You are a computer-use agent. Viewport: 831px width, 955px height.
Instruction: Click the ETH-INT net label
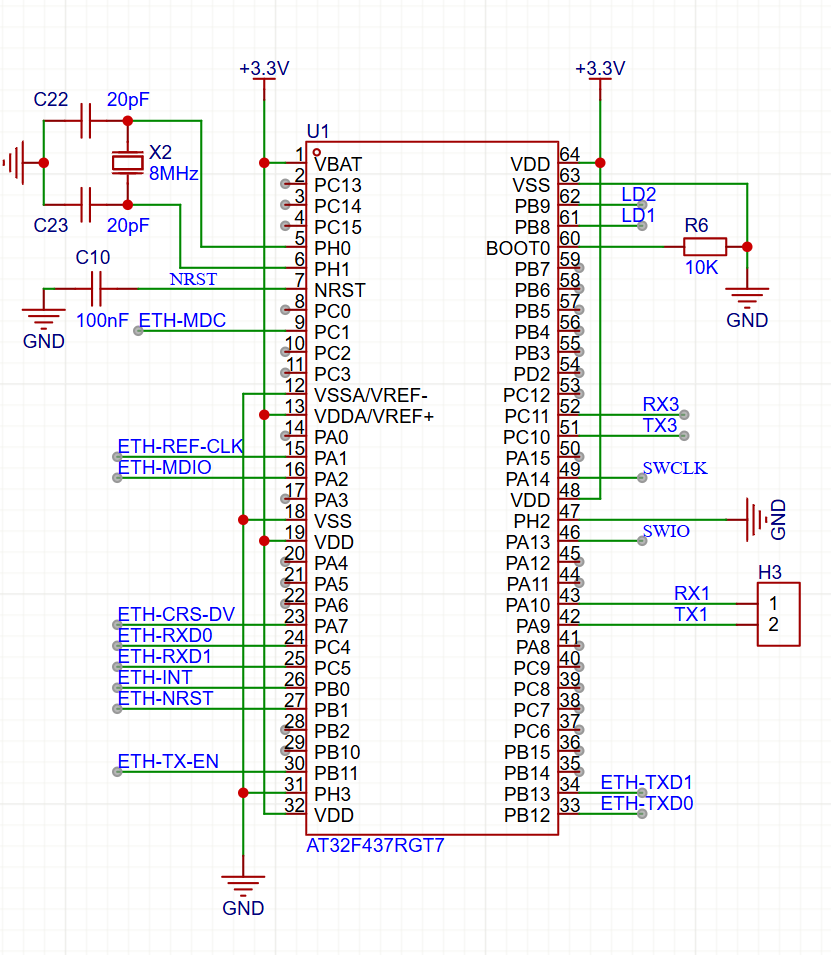click(155, 677)
